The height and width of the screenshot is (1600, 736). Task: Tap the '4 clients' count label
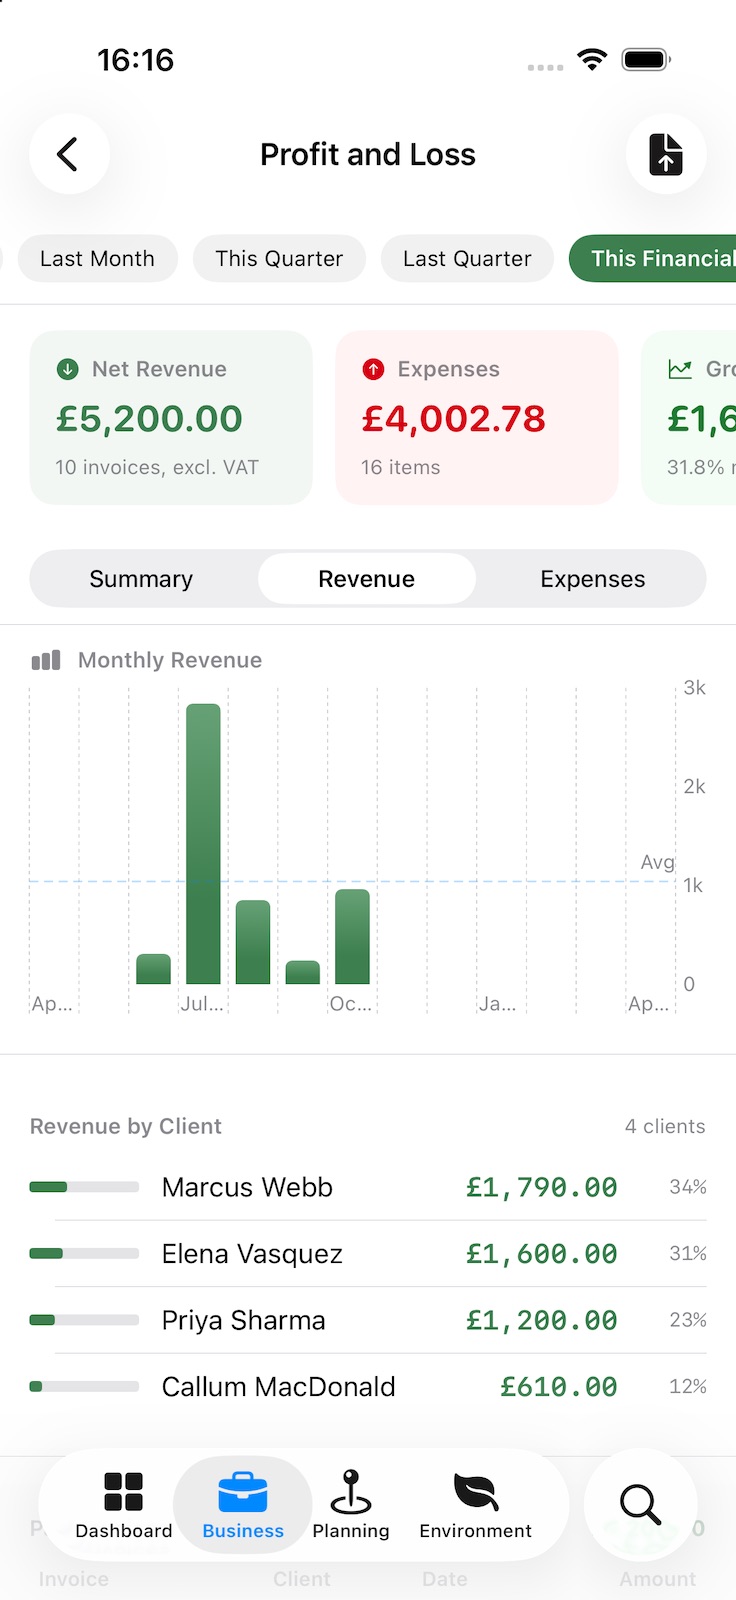(x=665, y=1126)
